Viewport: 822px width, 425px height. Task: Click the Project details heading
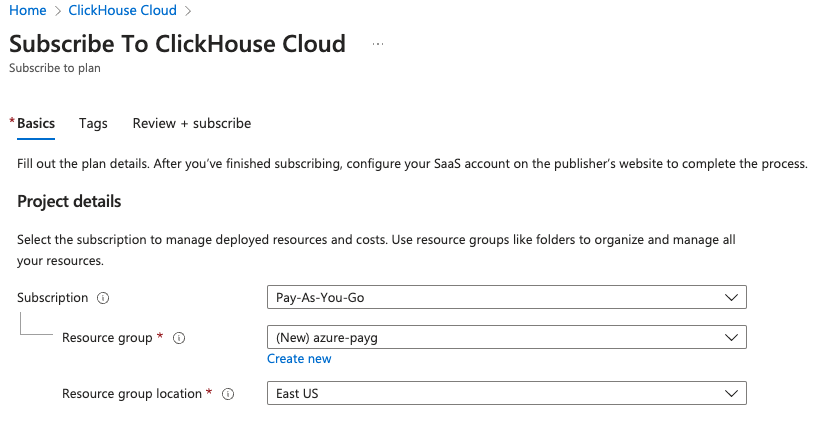[x=69, y=202]
